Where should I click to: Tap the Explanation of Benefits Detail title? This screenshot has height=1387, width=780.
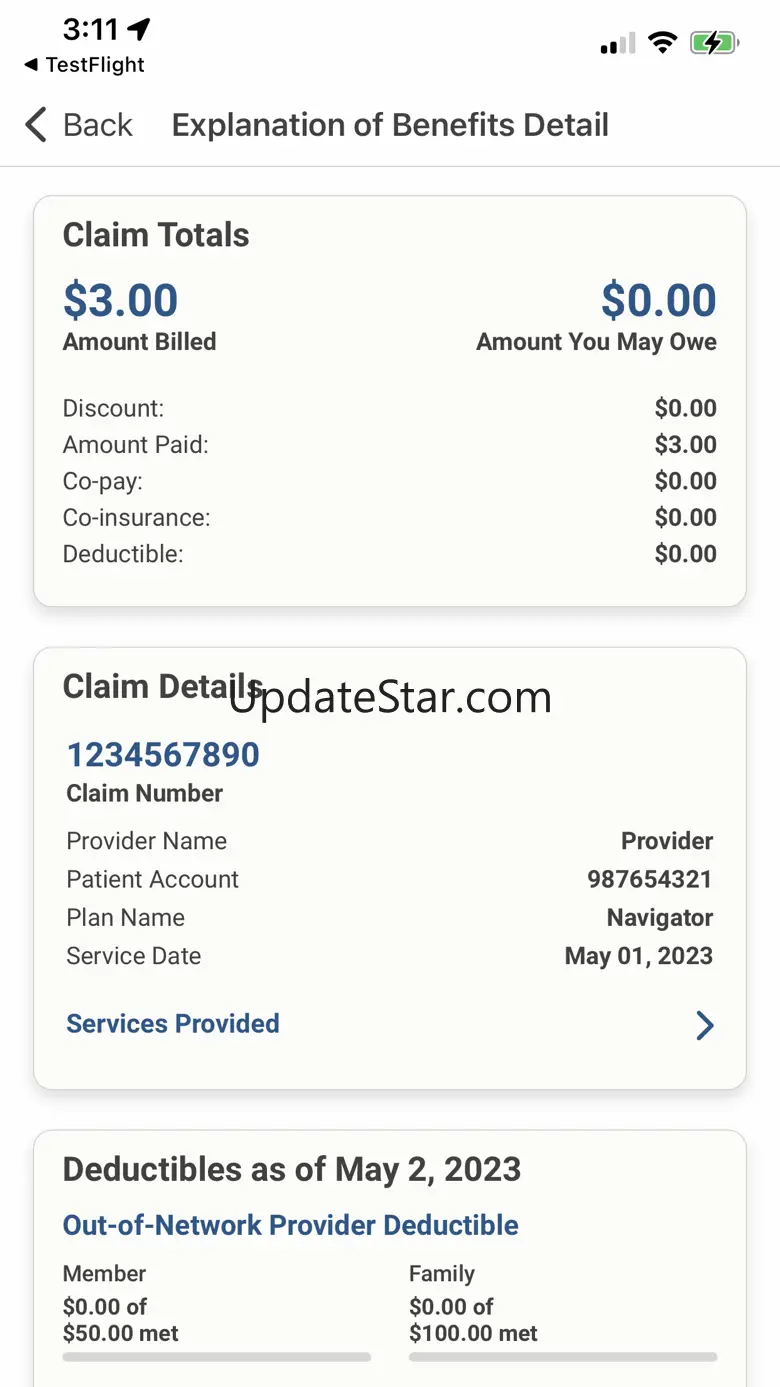(390, 125)
